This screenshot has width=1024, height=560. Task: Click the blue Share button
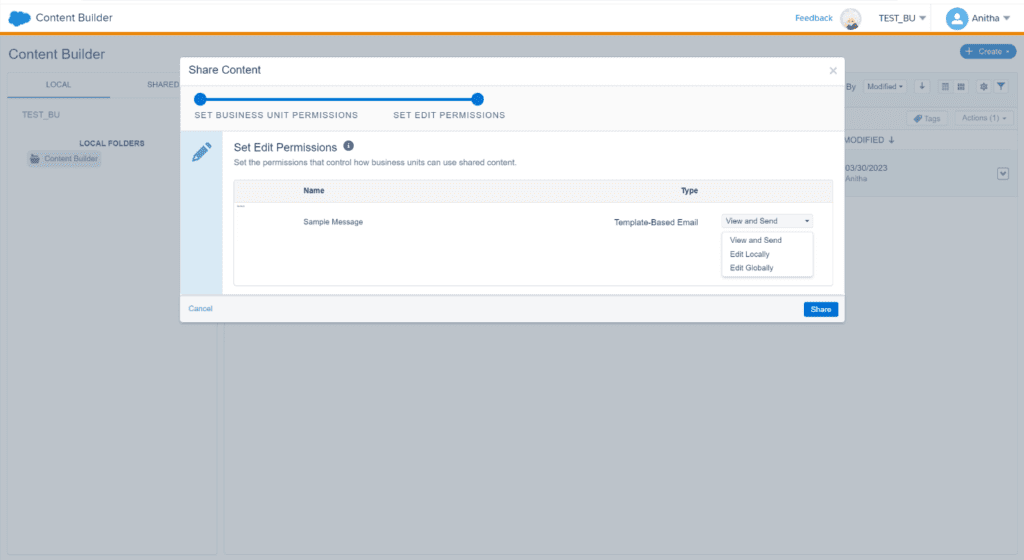[820, 309]
